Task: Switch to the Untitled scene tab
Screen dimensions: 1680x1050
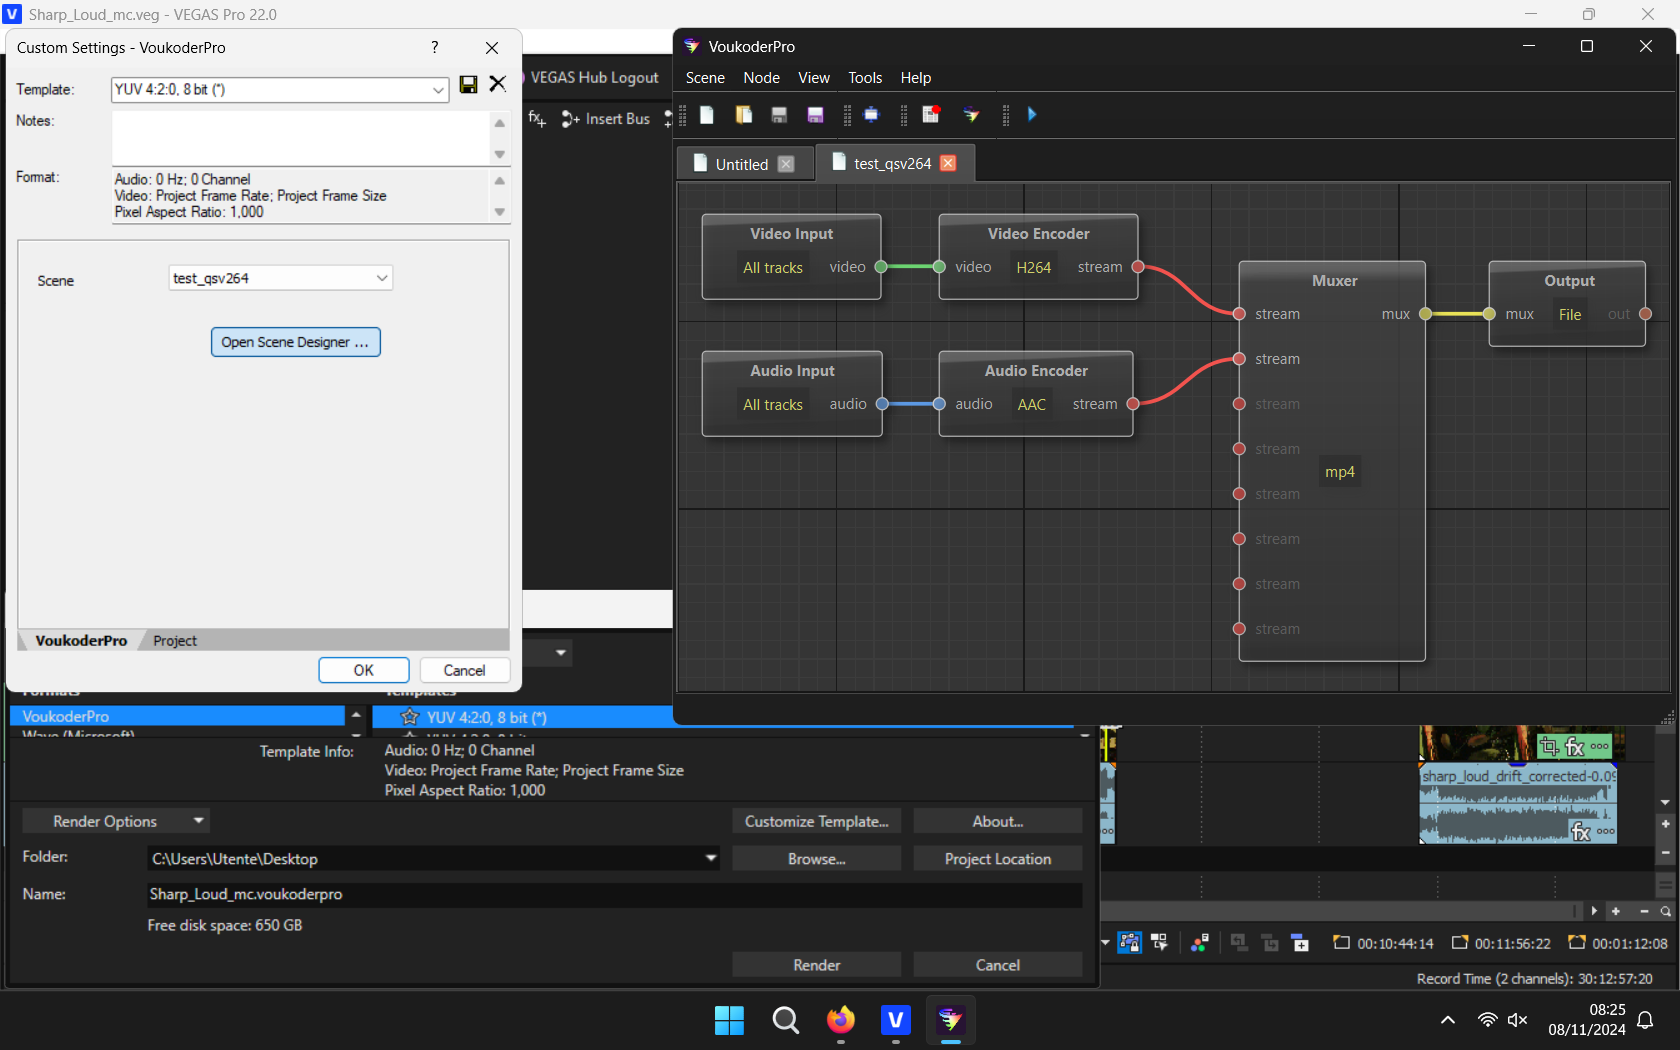Action: (741, 164)
